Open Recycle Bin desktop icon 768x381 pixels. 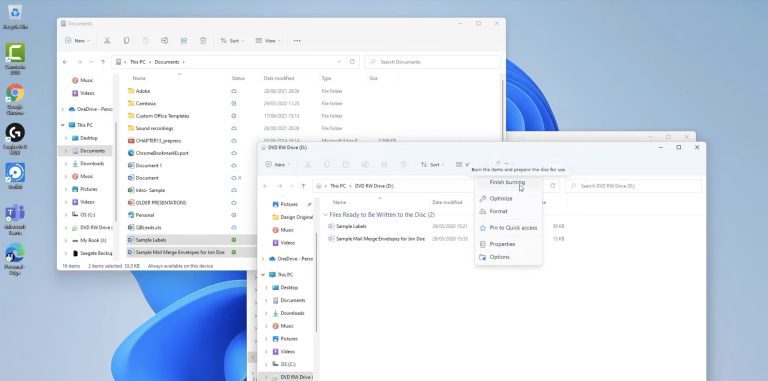pyautogui.click(x=15, y=17)
